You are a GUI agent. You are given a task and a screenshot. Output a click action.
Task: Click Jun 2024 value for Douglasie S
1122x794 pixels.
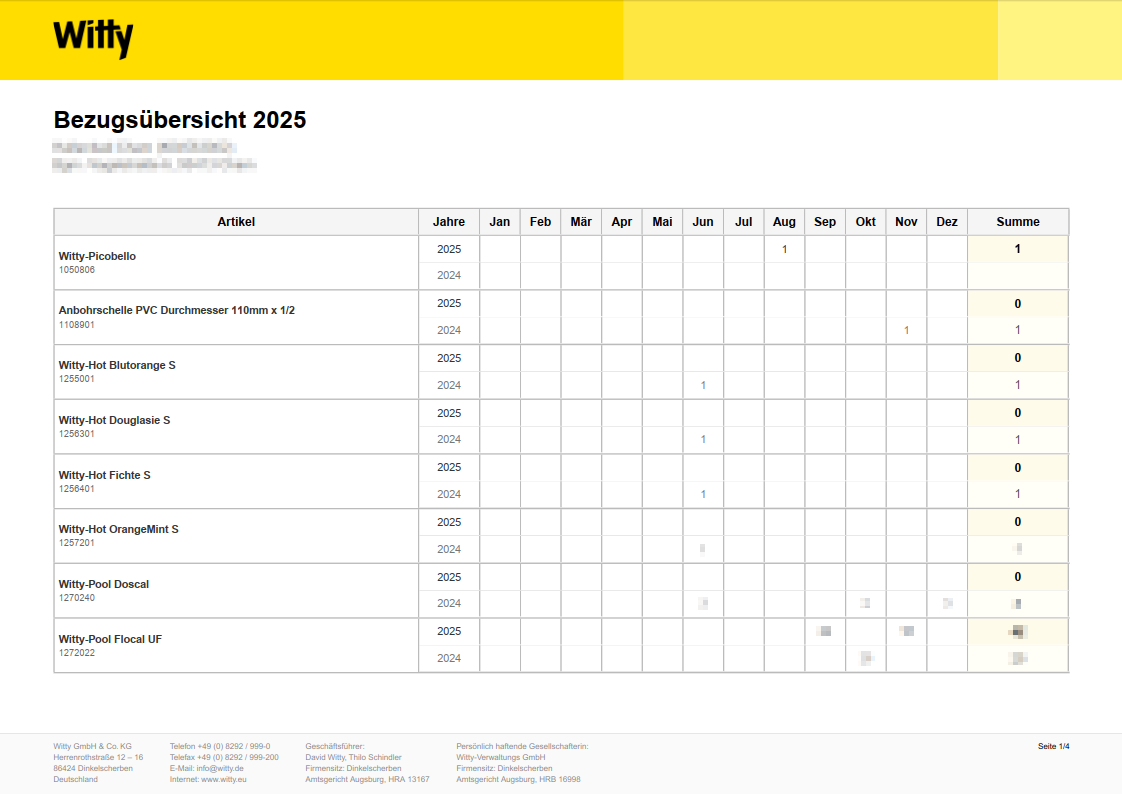[x=703, y=440]
